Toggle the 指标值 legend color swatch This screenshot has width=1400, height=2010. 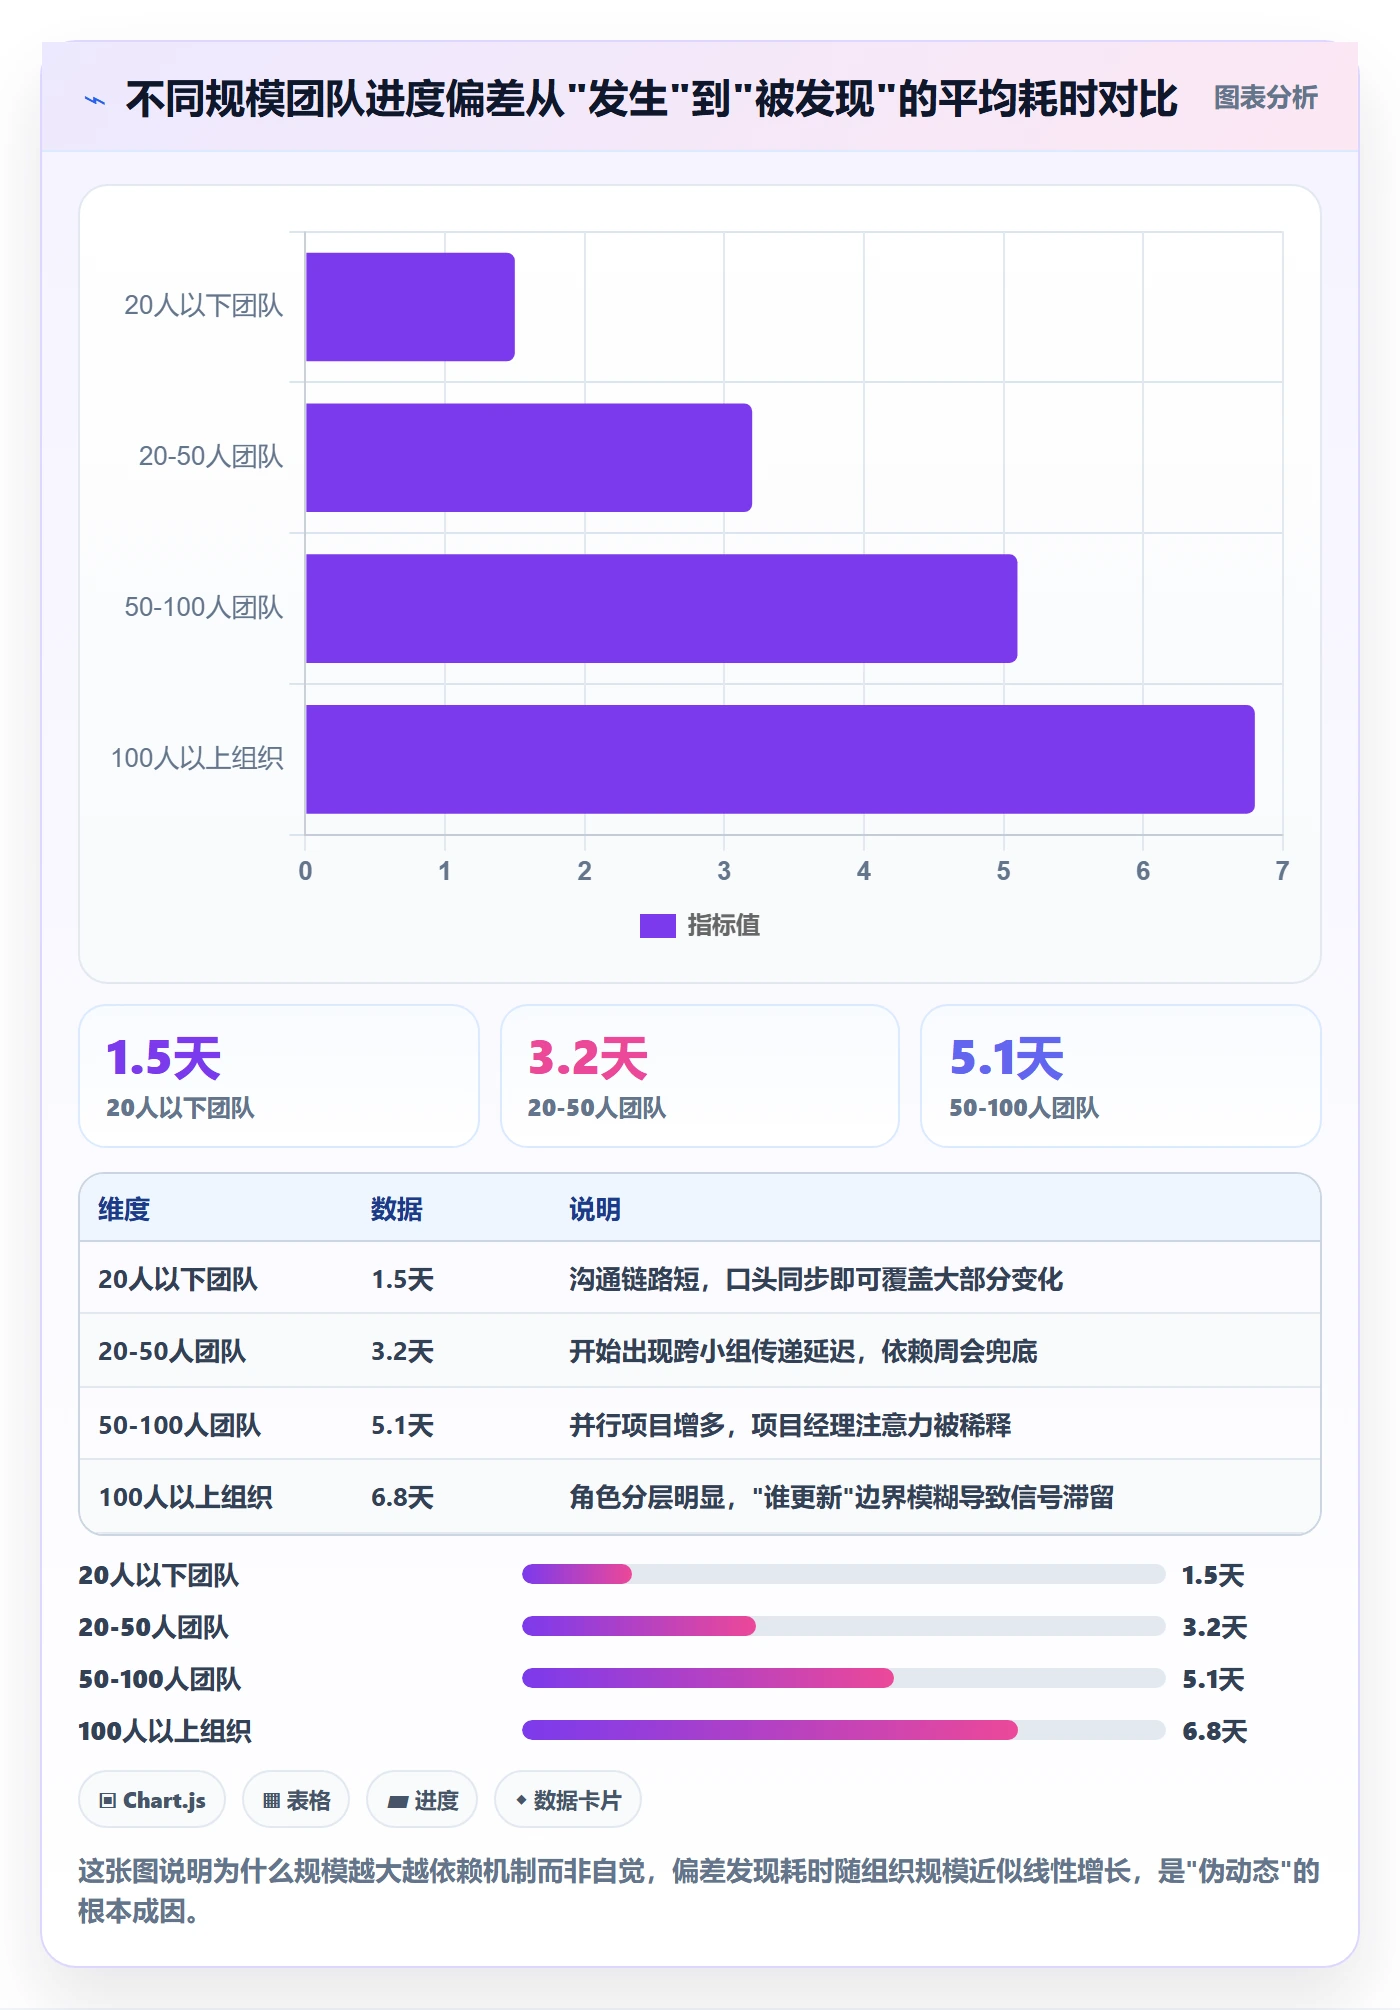click(657, 926)
